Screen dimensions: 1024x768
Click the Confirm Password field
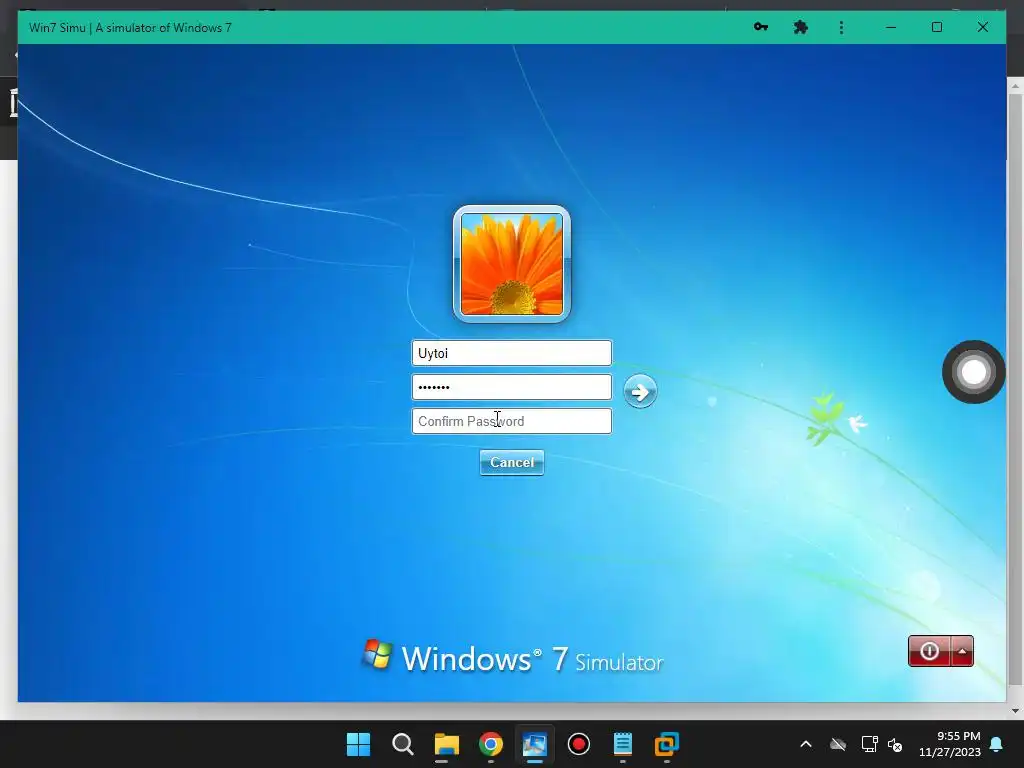(x=511, y=421)
